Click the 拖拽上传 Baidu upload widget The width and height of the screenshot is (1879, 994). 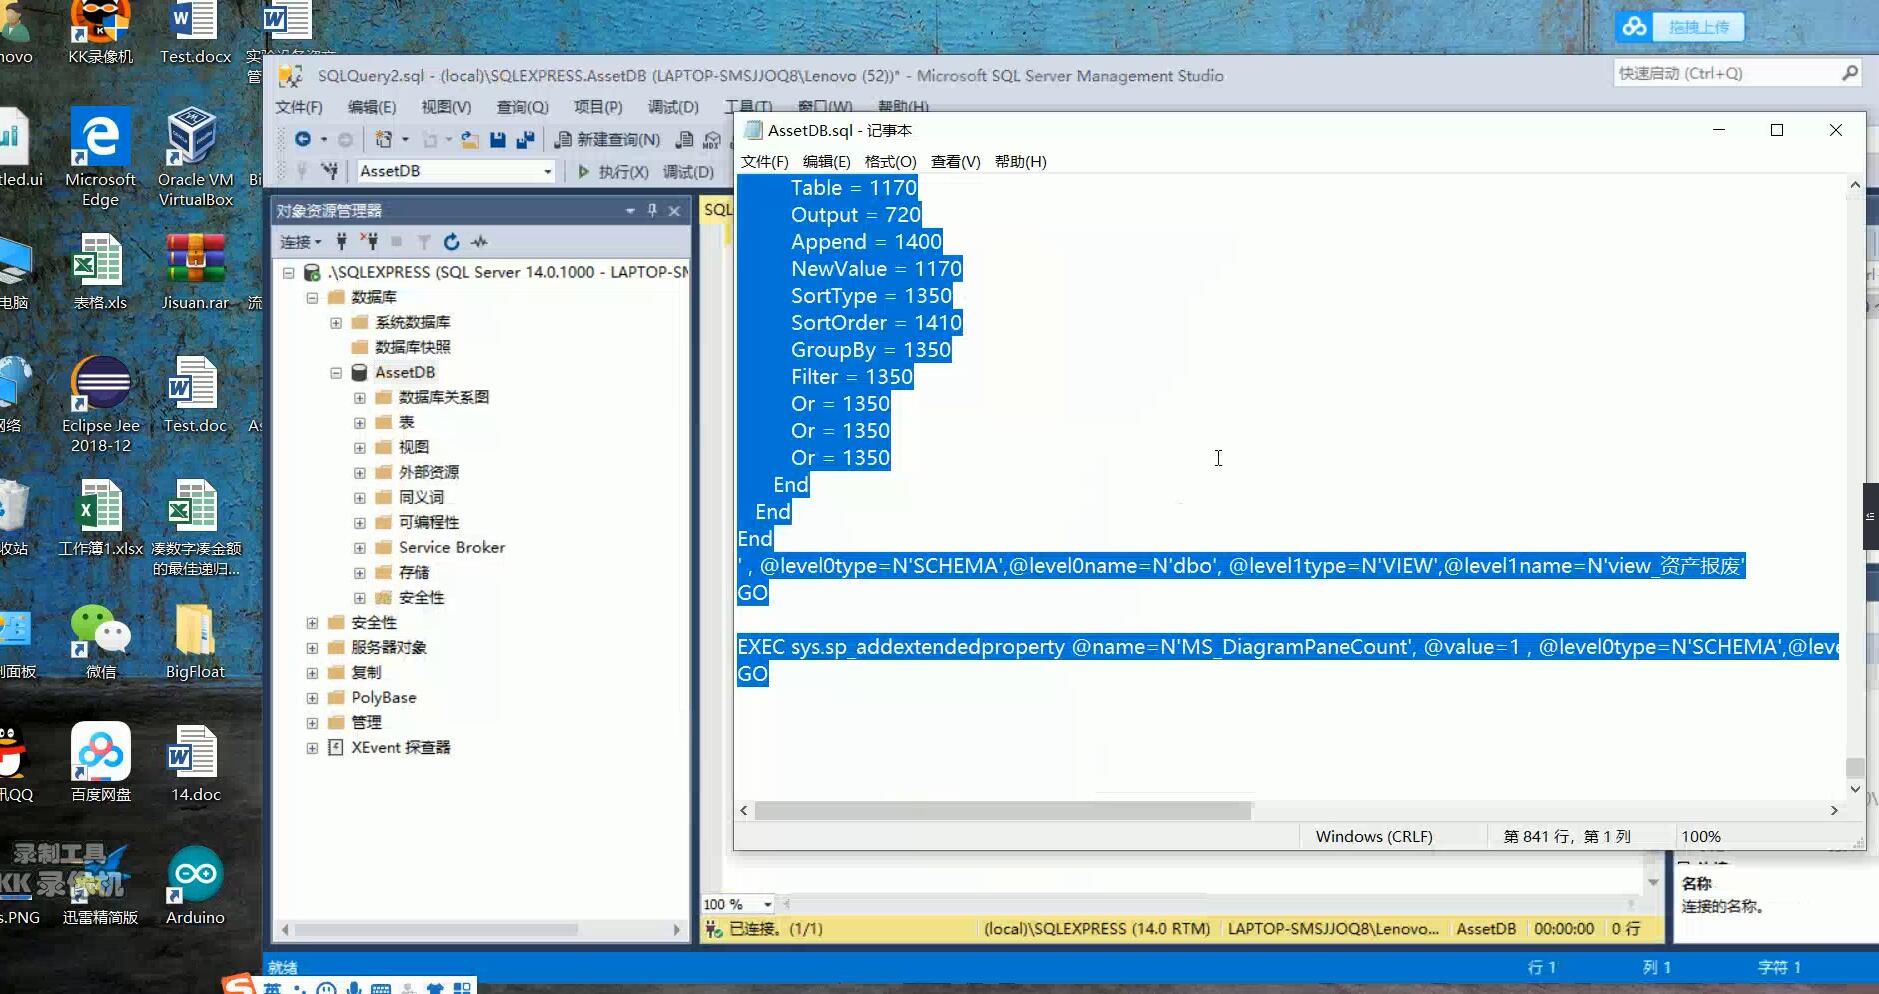point(1680,27)
